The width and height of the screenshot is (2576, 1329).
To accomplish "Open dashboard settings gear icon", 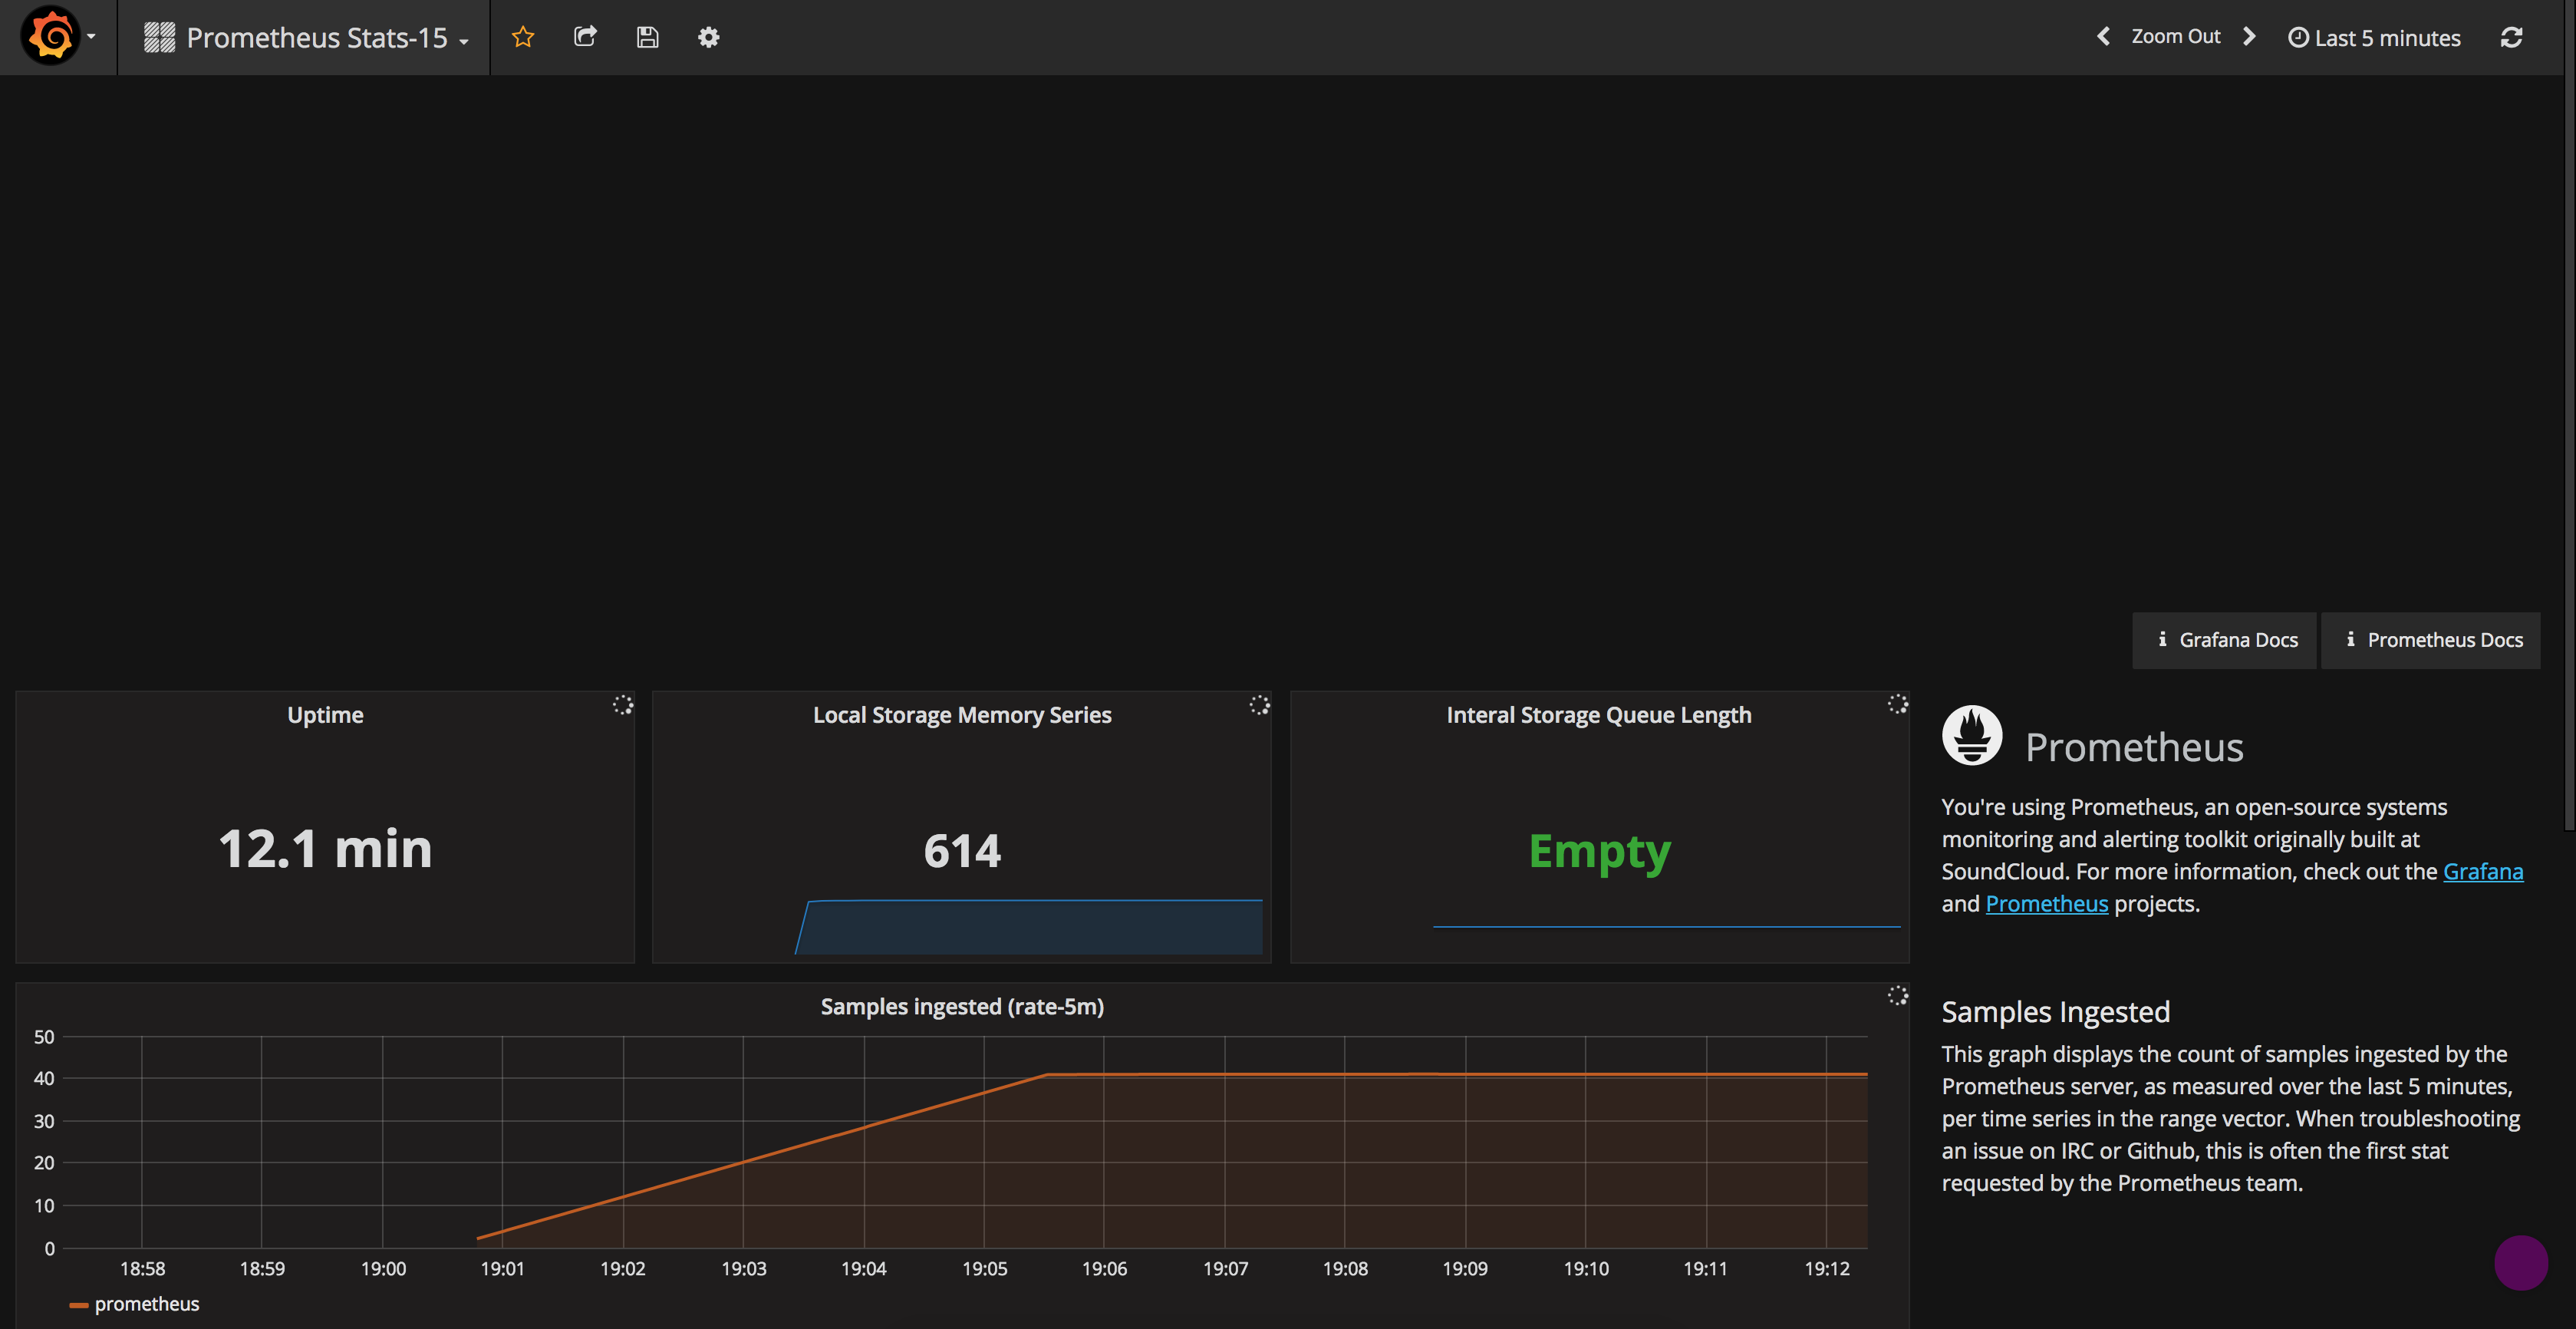I will 709,37.
